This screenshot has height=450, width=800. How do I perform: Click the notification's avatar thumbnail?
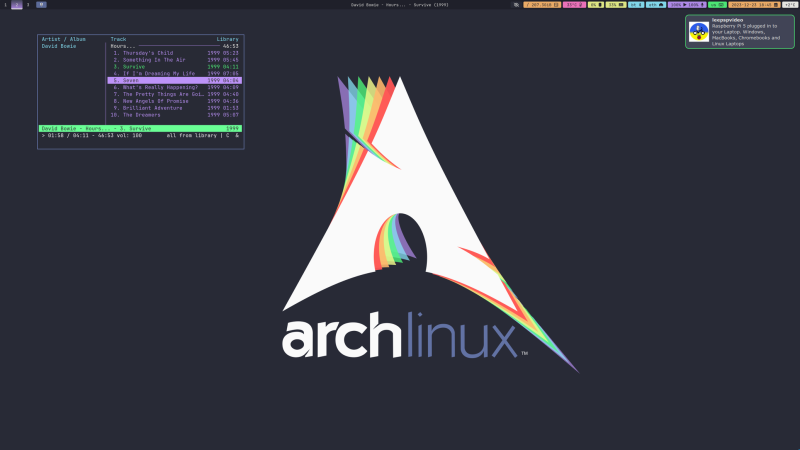[698, 32]
